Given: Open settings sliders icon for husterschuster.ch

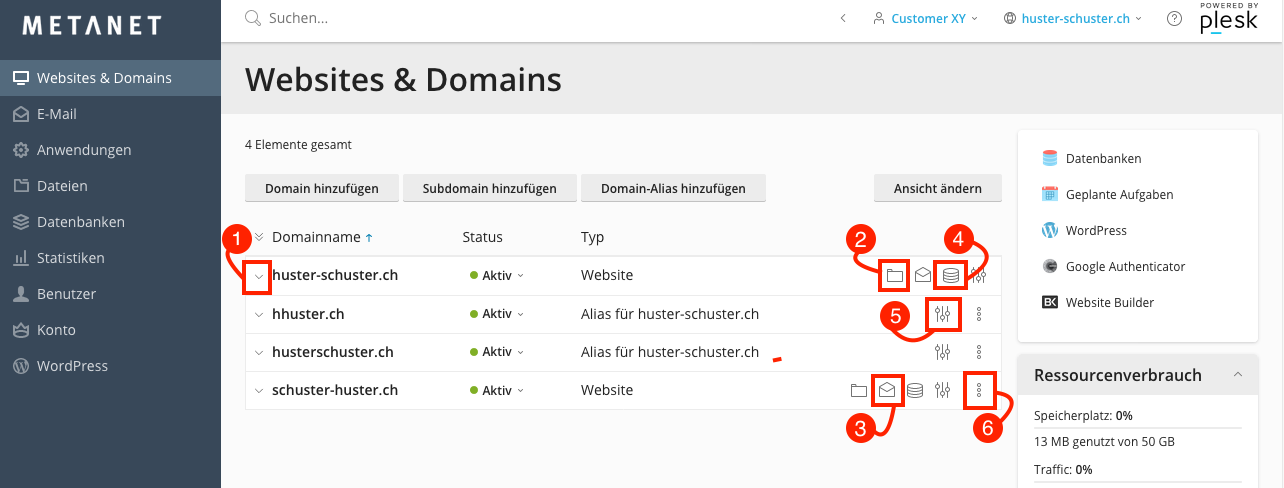Looking at the screenshot, I should (942, 352).
